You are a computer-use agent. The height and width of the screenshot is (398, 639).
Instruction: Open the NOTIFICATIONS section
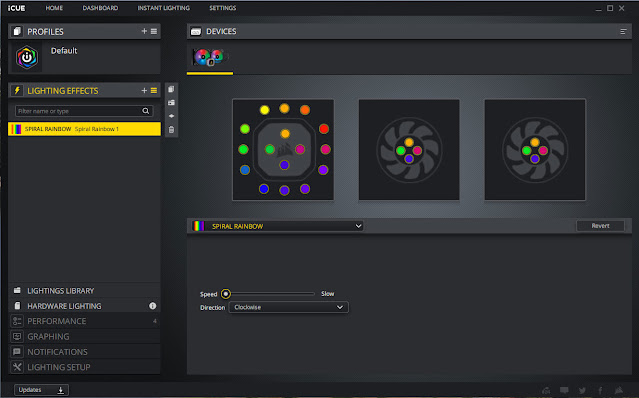(x=84, y=352)
